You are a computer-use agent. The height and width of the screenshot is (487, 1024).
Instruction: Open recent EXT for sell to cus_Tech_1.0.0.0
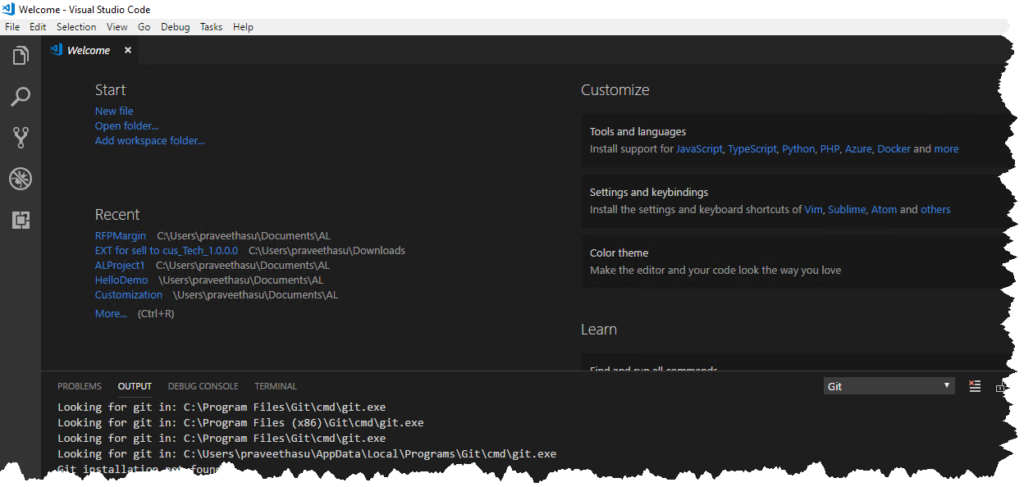pyautogui.click(x=167, y=251)
